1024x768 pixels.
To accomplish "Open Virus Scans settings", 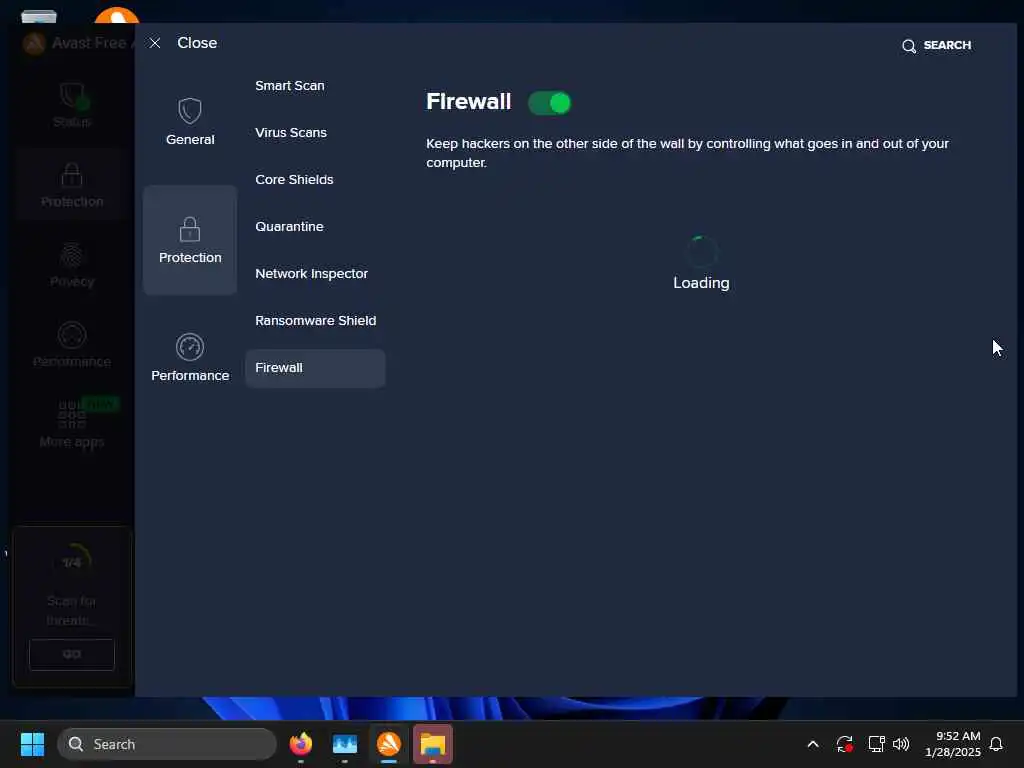I will click(291, 133).
